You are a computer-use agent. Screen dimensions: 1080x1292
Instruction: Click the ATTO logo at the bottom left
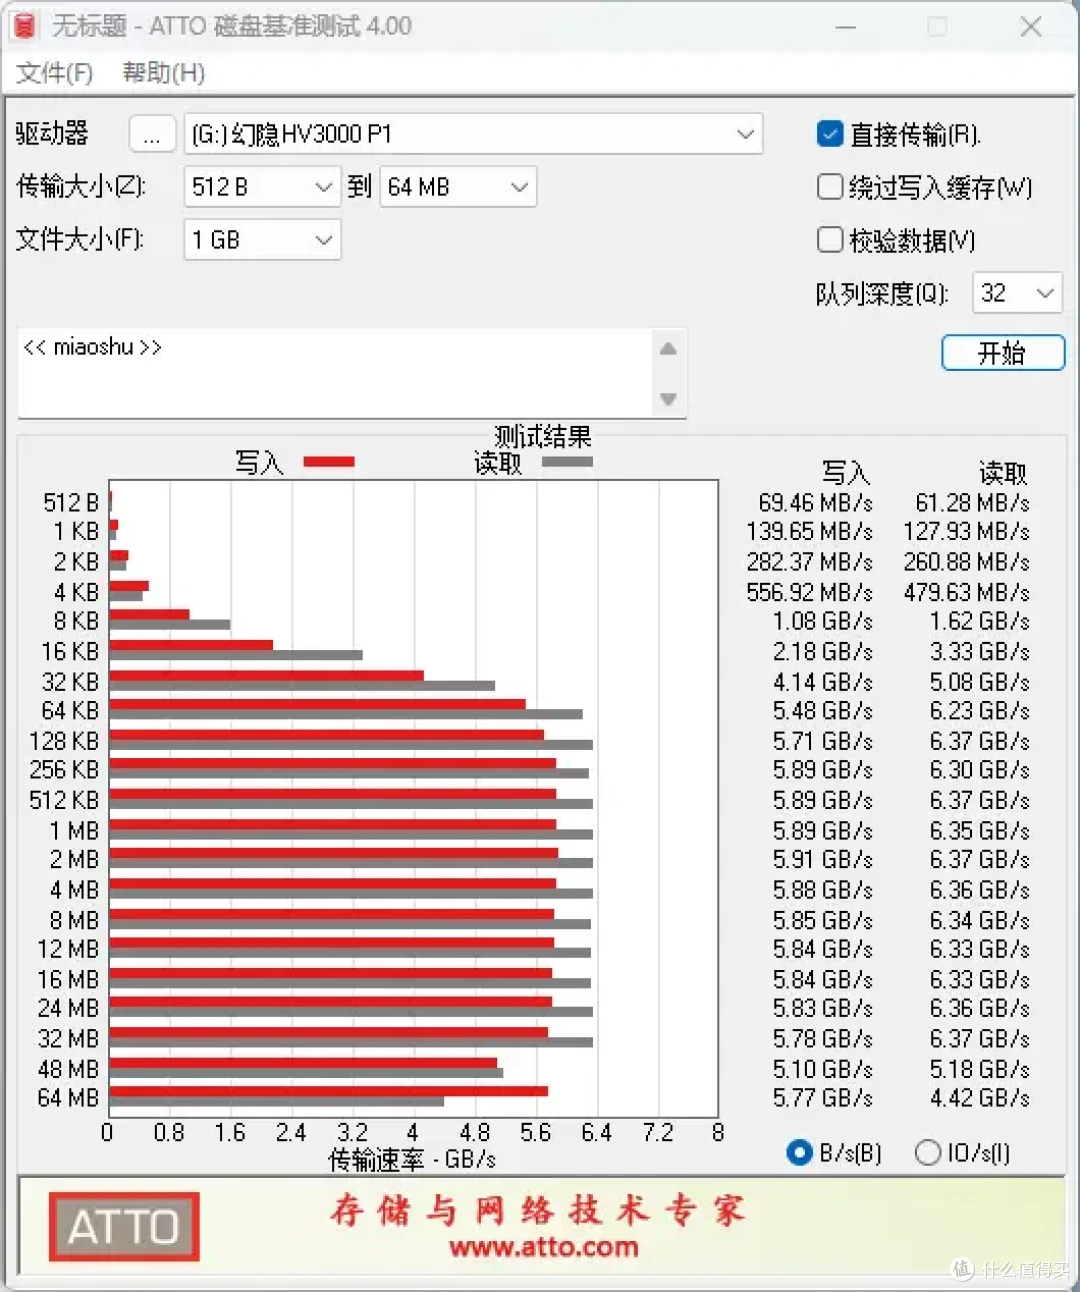click(x=123, y=1227)
